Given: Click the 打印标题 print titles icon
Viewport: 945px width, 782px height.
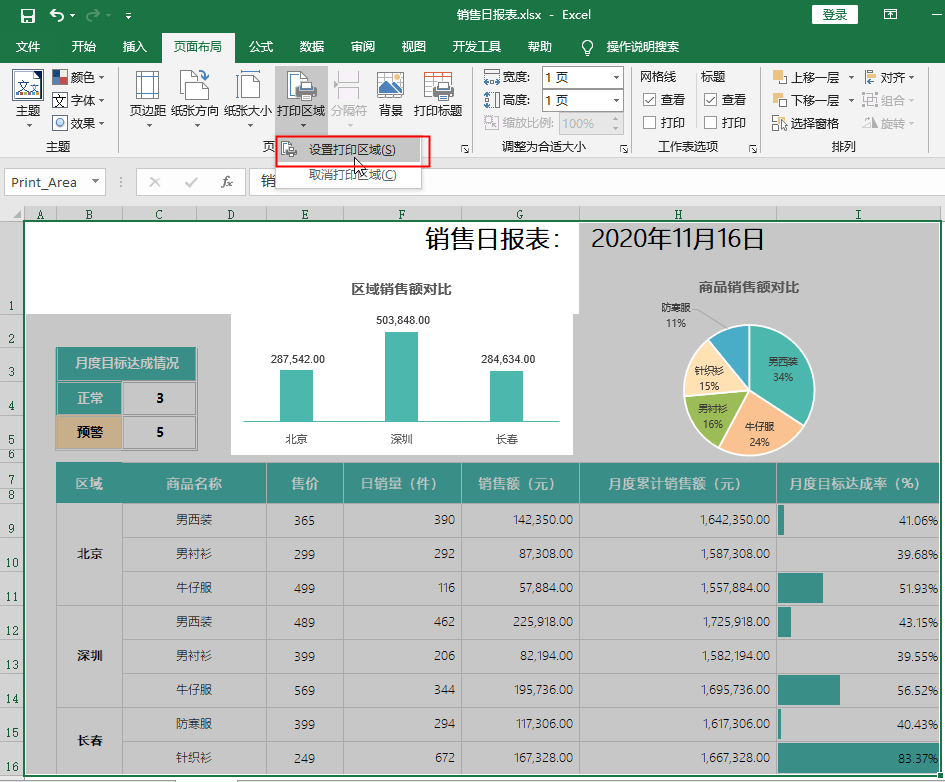Looking at the screenshot, I should click(438, 85).
